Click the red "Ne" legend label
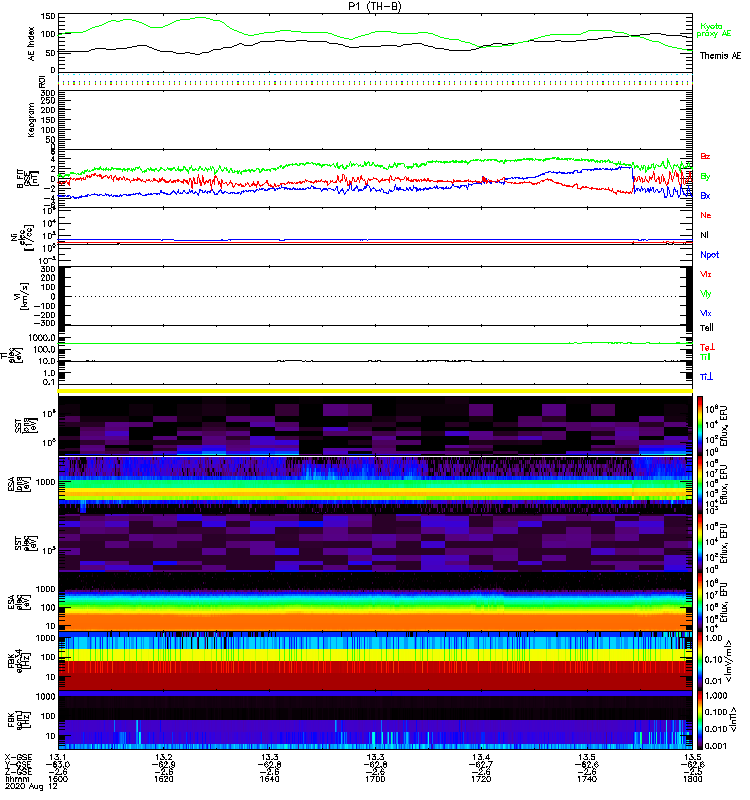 point(706,215)
